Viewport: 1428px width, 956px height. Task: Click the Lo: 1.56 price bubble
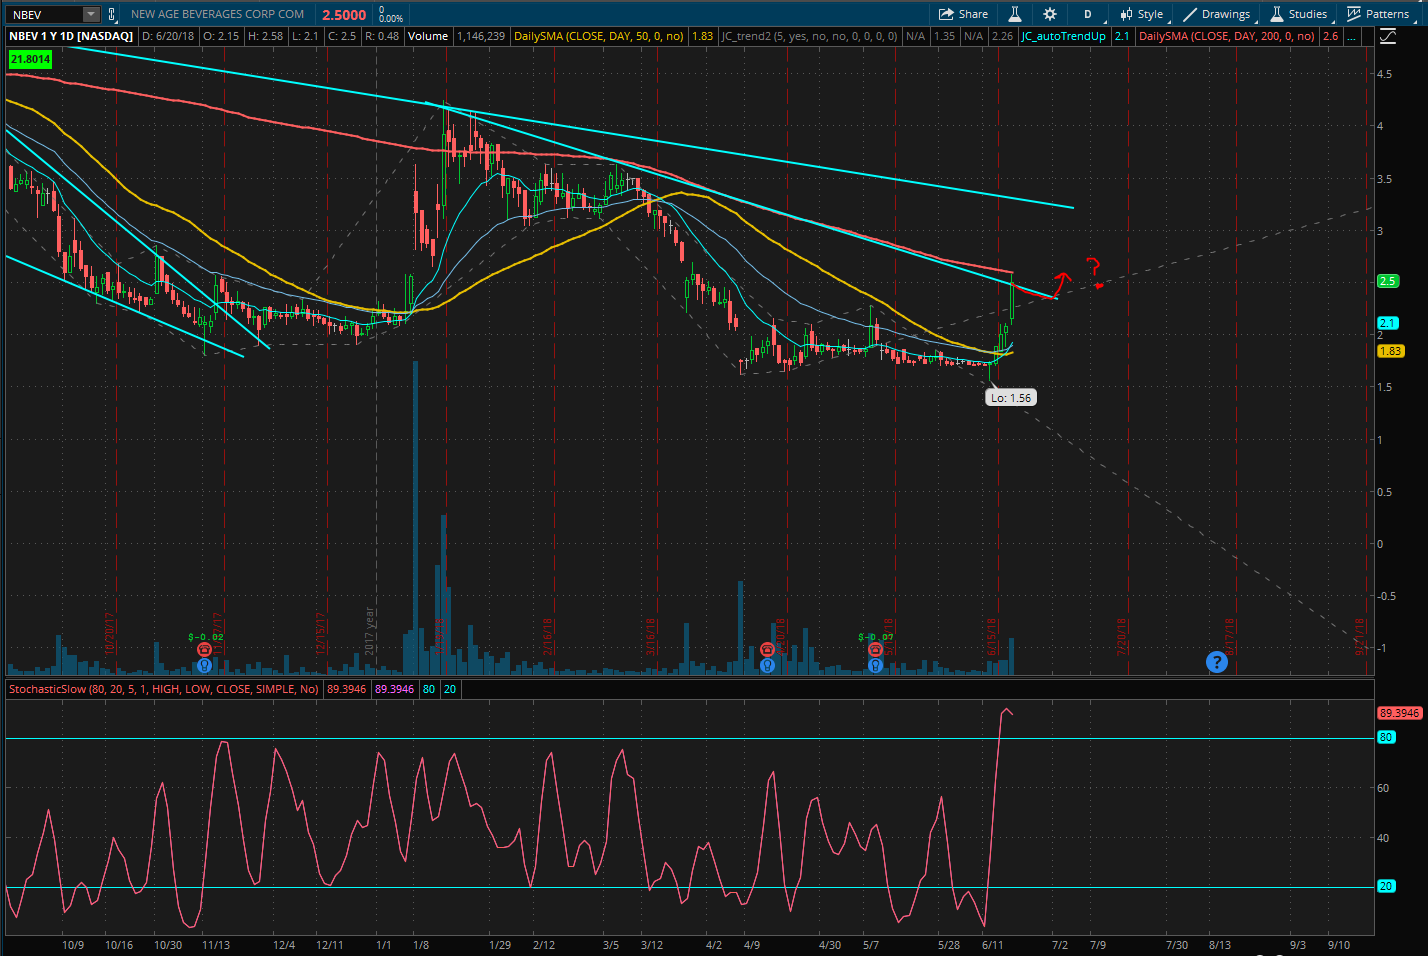1010,398
